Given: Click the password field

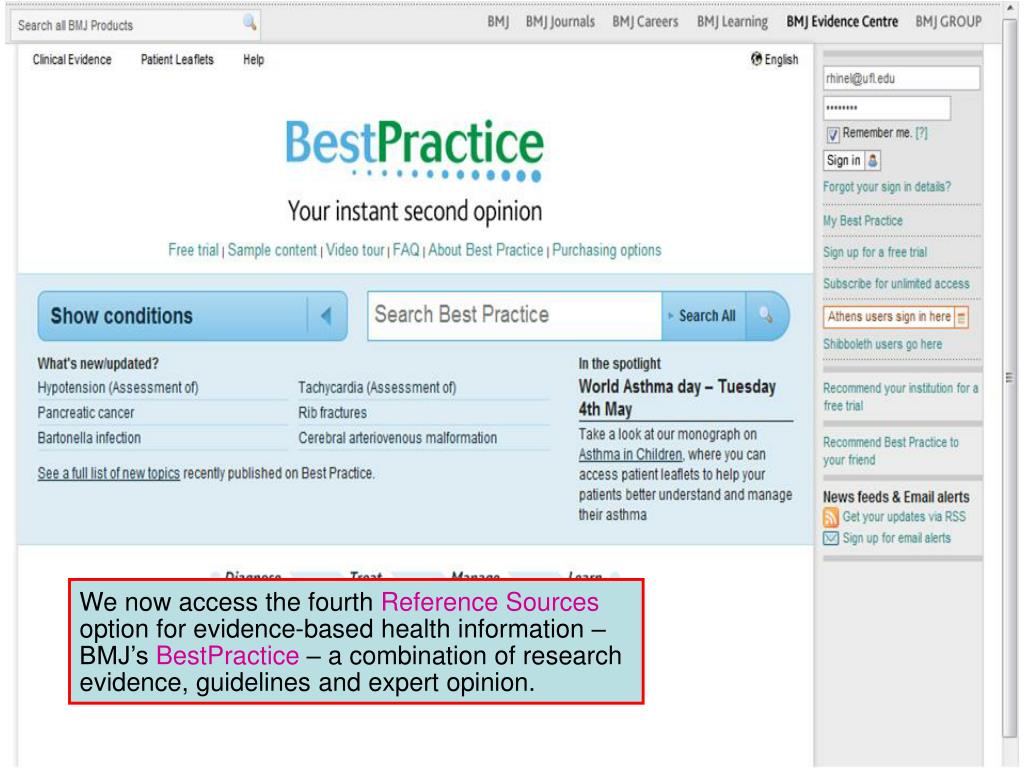Looking at the screenshot, I should (886, 108).
